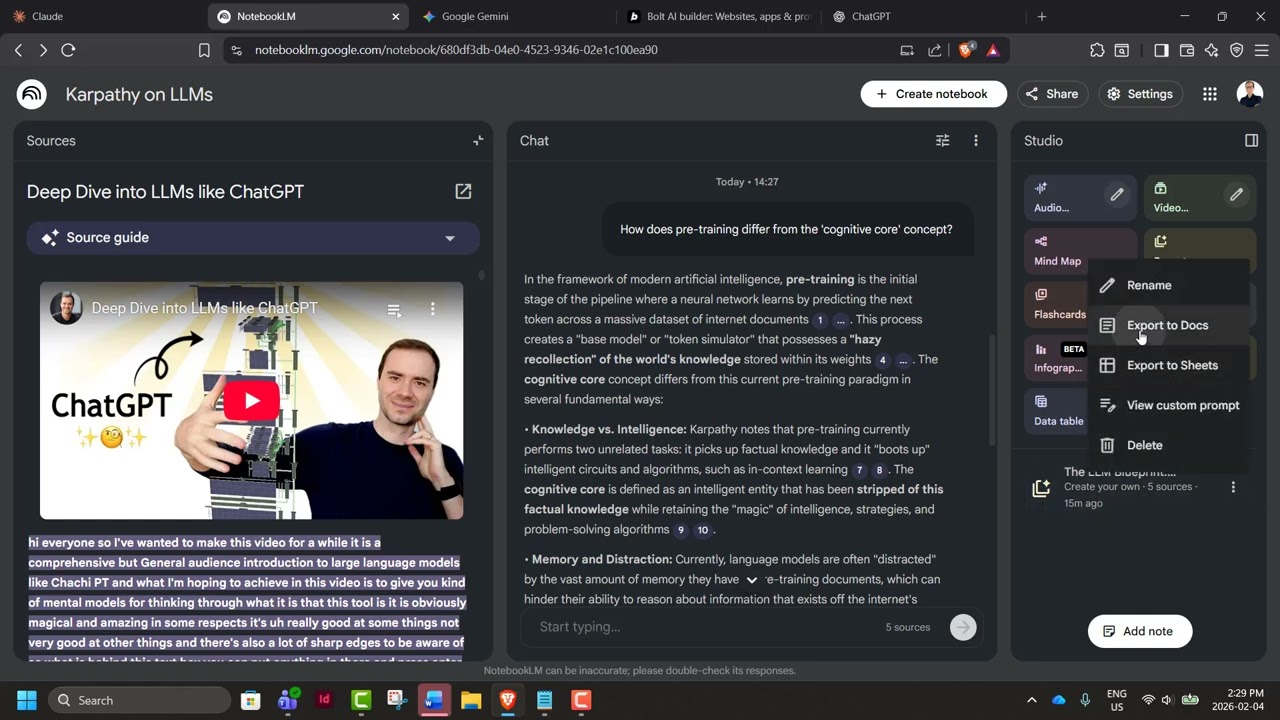Viewport: 1280px width, 720px height.
Task: Open Brave Wallet icon
Action: [1187, 50]
